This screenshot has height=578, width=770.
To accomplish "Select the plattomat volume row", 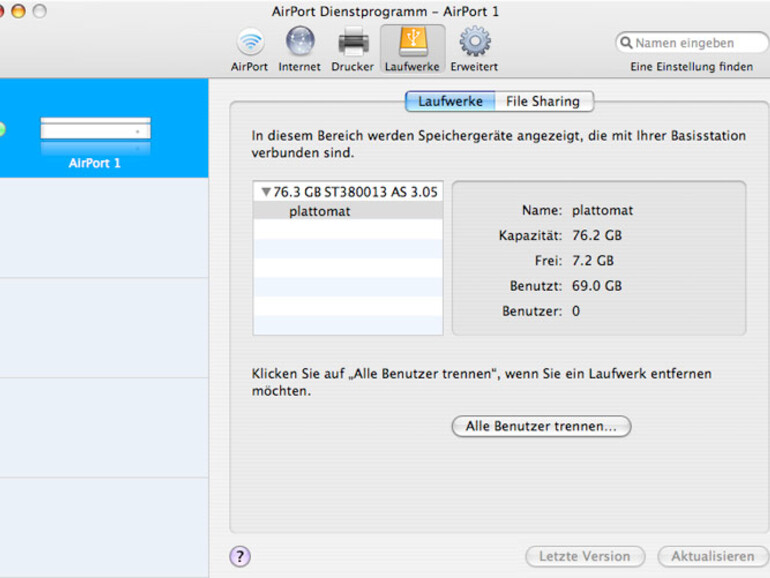I will coord(348,211).
